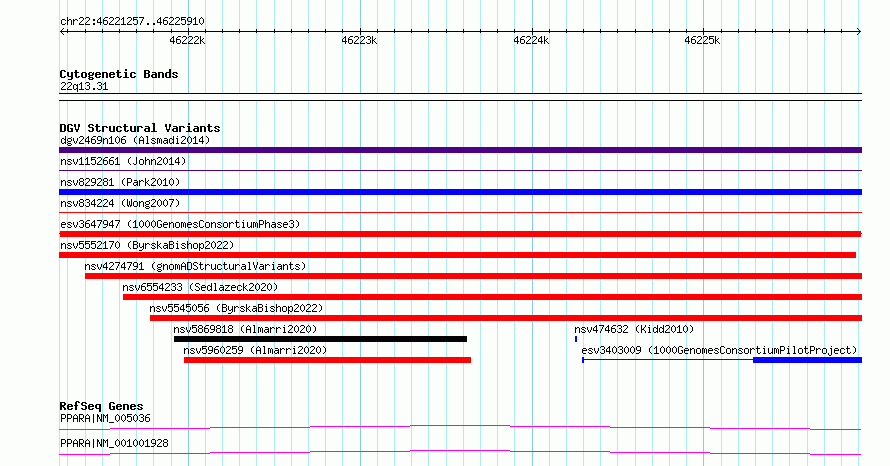Viewport: 890px width, 466px height.
Task: Click nsv5960259 (Almarri2020) label
Action: tap(255, 350)
